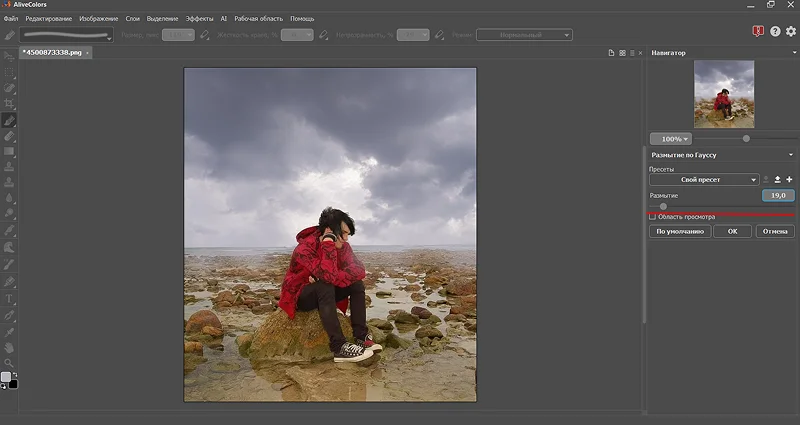Open the Свой пресет presets dropdown

[x=704, y=180]
